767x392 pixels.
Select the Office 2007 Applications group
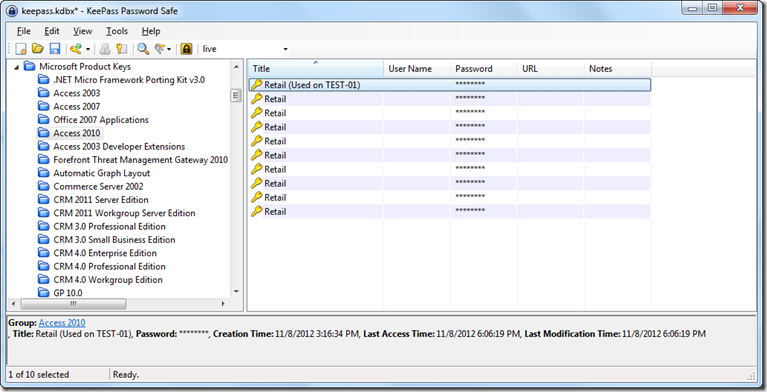tap(101, 119)
